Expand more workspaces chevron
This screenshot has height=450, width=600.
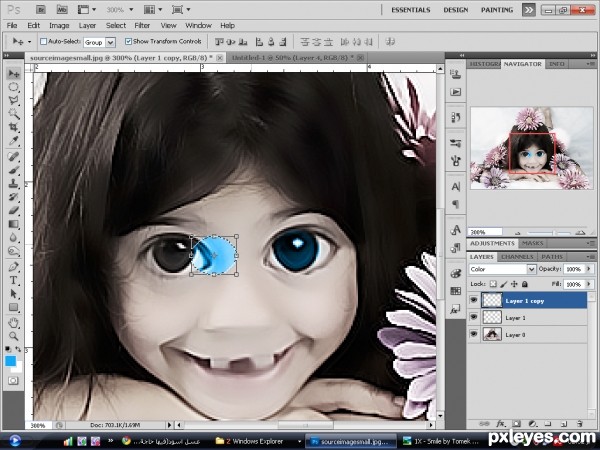pos(528,10)
